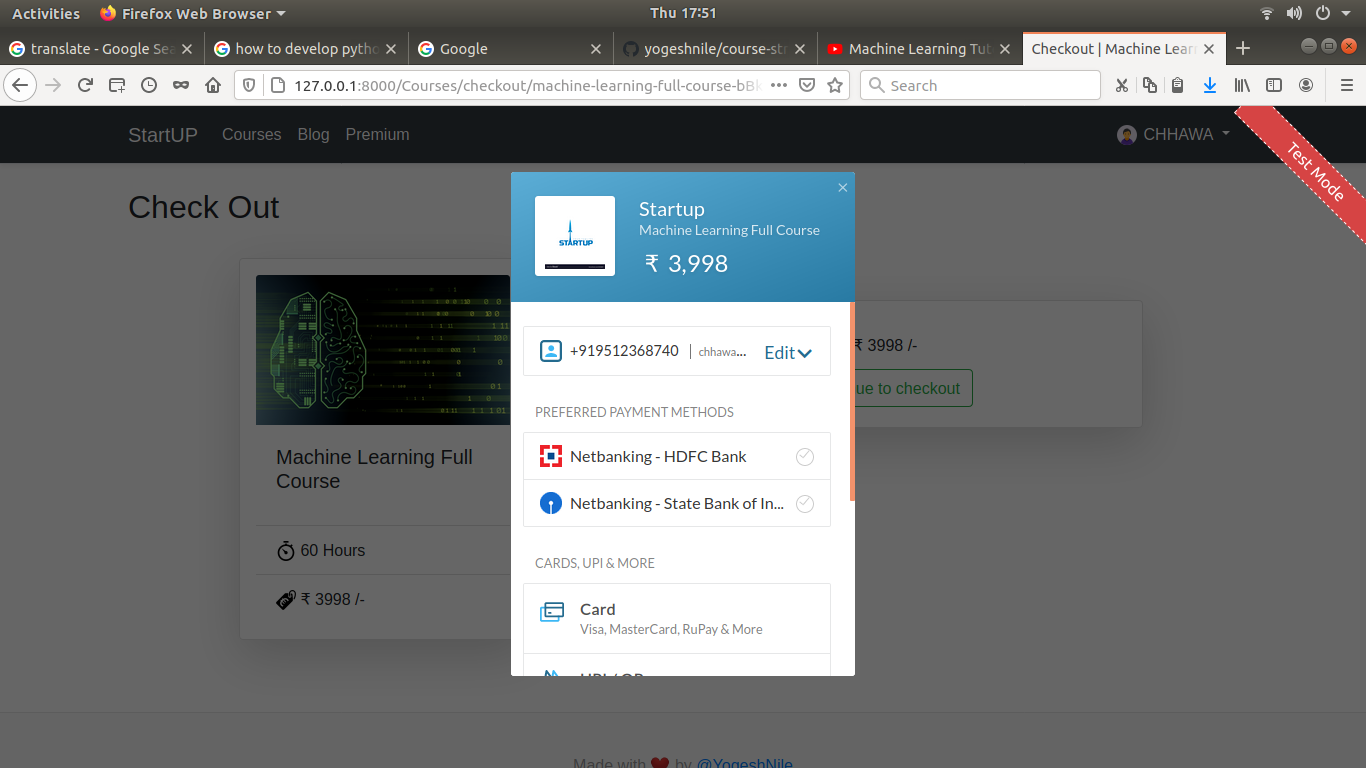Click the 60 Hours duration text

pyautogui.click(x=333, y=550)
